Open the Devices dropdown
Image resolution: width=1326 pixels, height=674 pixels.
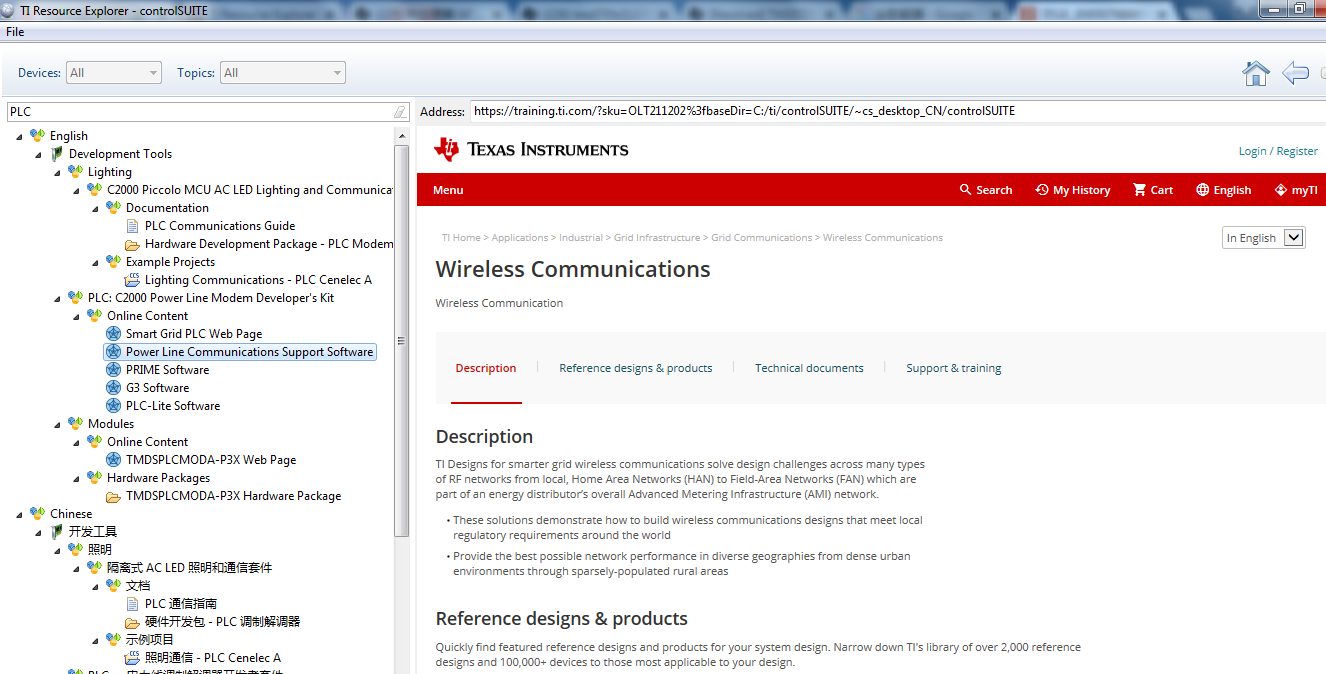coord(113,73)
